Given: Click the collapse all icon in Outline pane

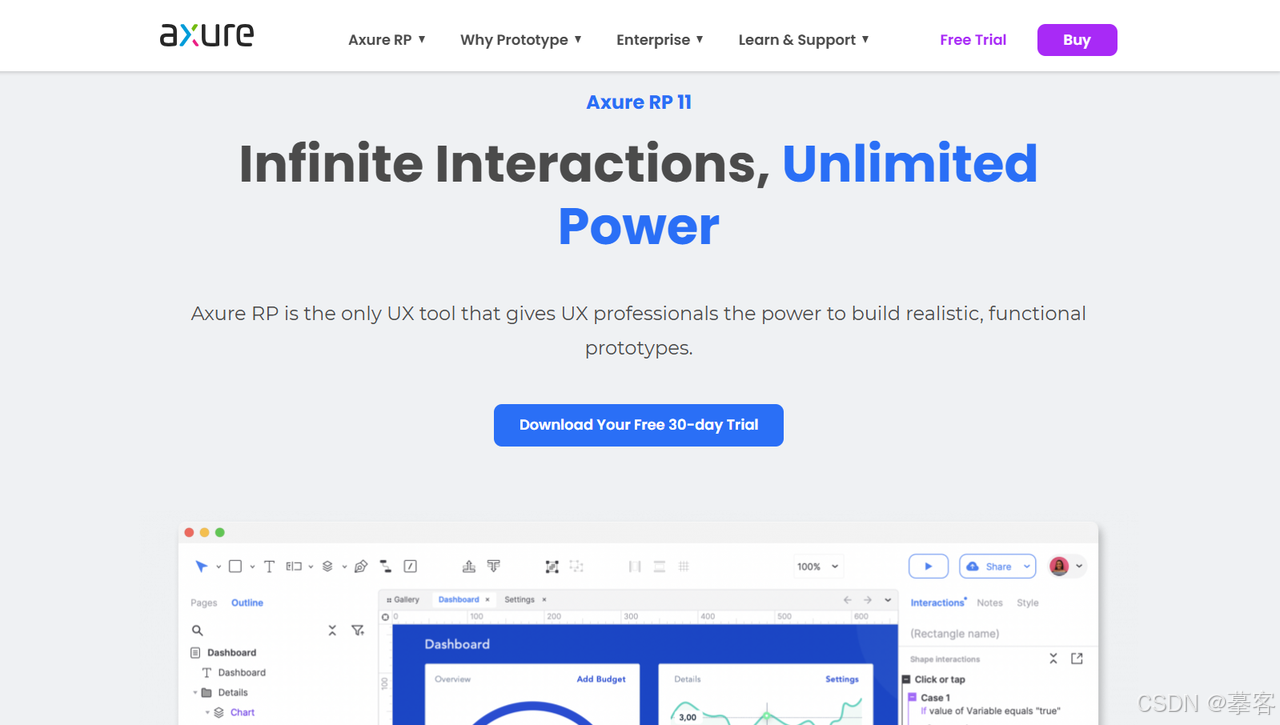Looking at the screenshot, I should point(332,630).
